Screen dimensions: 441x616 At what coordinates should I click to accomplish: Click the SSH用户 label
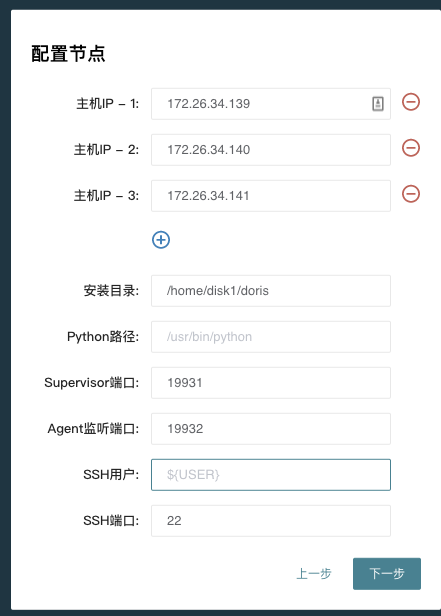click(x=111, y=475)
